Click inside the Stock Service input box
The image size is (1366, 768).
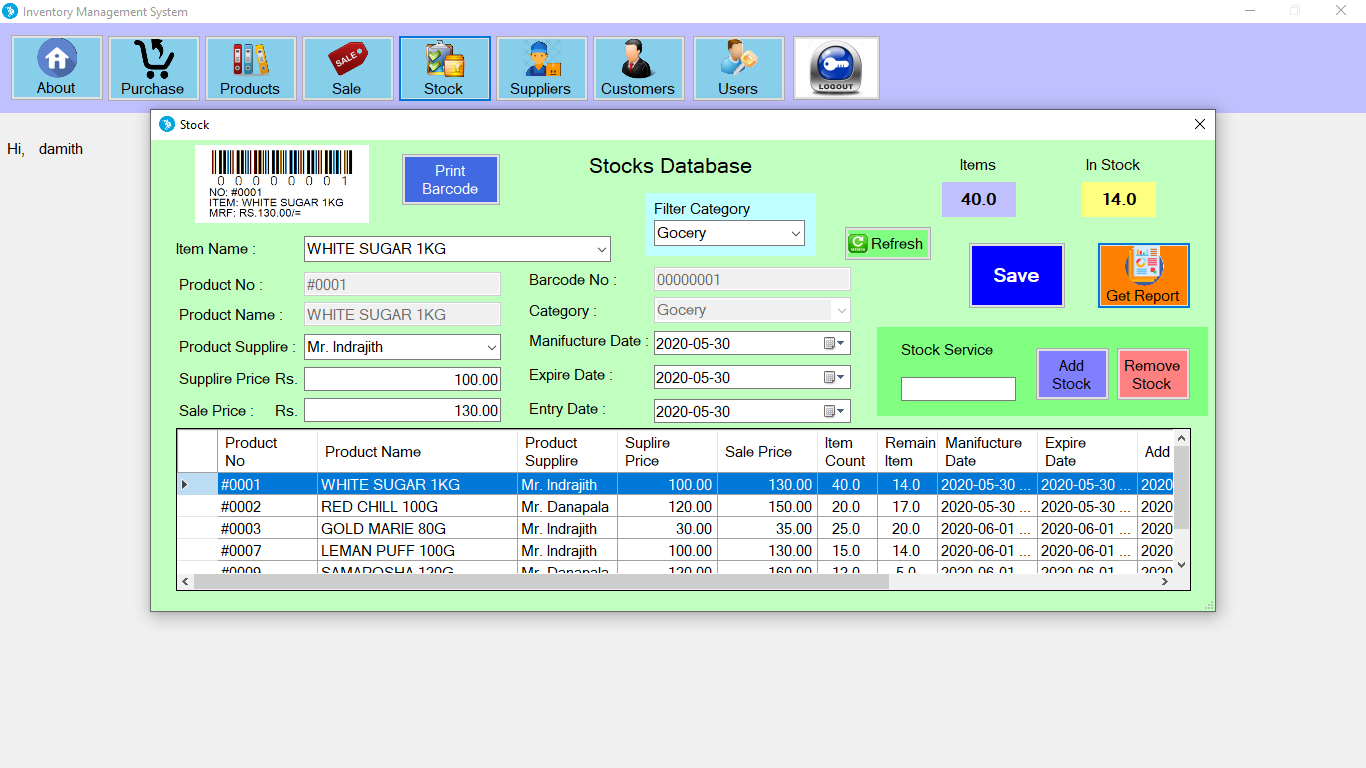coord(957,389)
